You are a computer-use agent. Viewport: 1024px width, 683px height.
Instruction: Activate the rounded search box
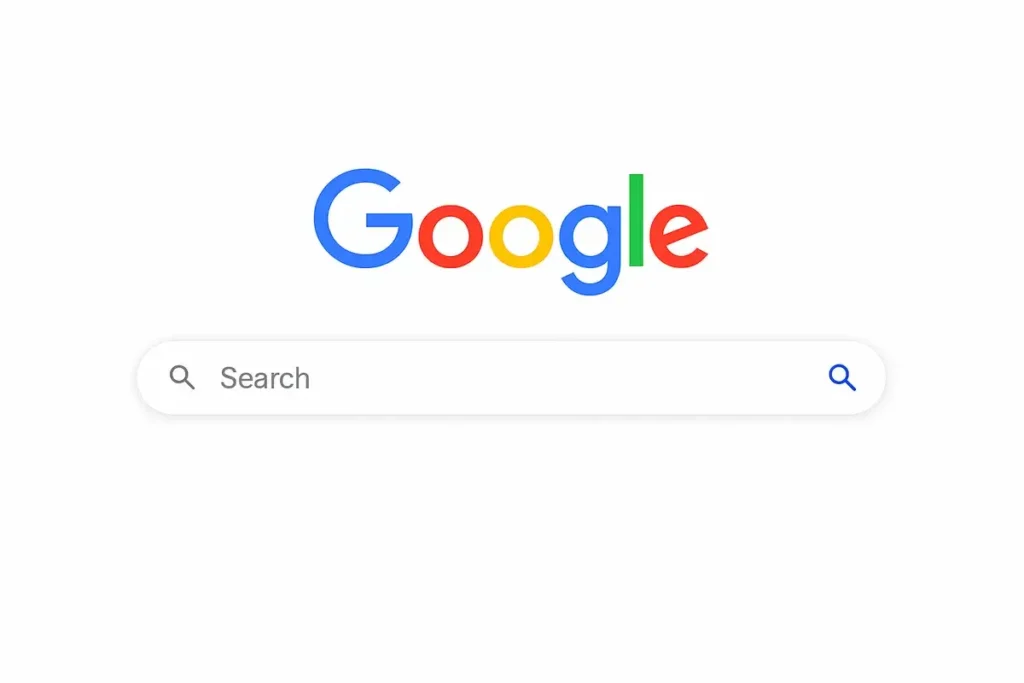(511, 377)
